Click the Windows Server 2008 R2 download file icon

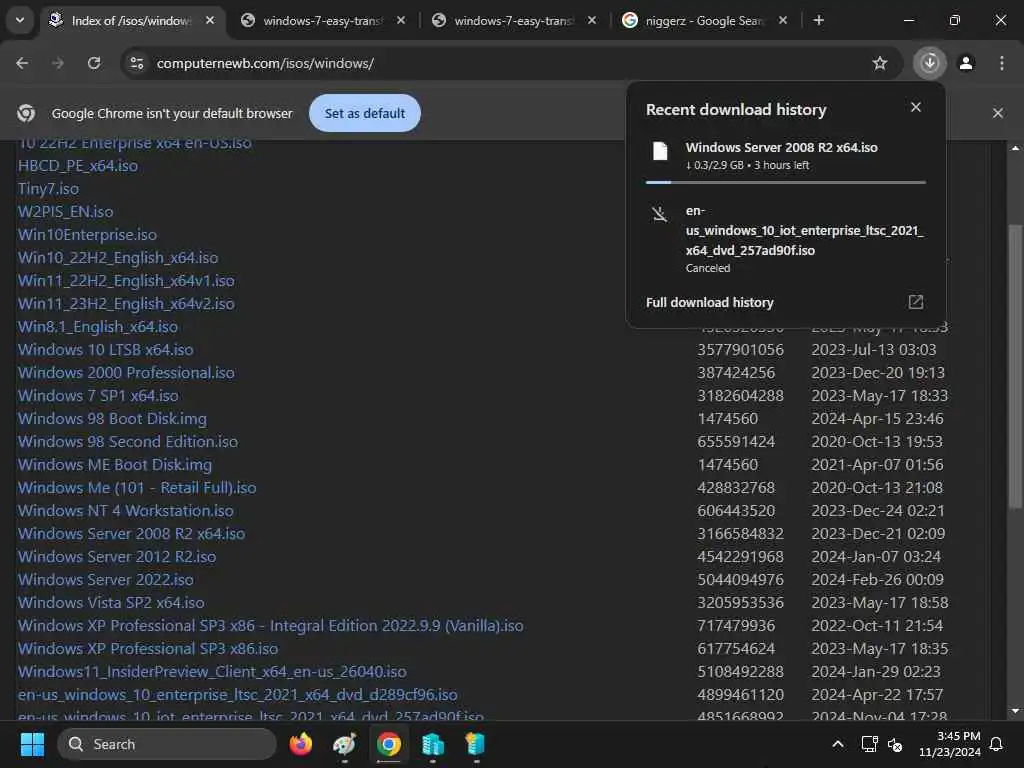point(660,152)
